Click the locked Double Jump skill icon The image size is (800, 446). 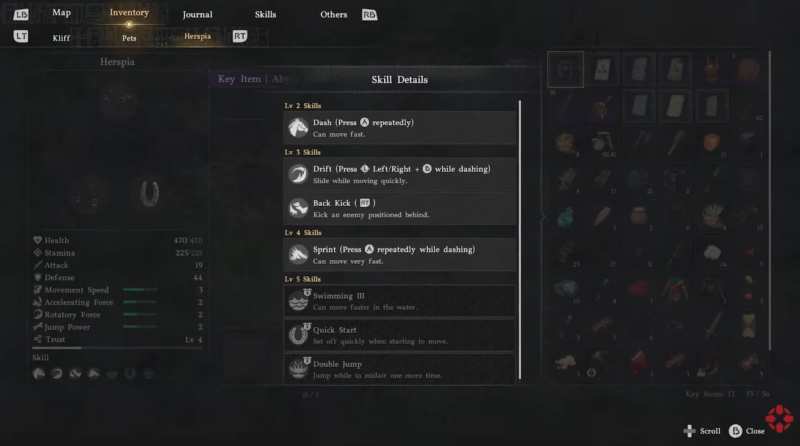pos(299,368)
